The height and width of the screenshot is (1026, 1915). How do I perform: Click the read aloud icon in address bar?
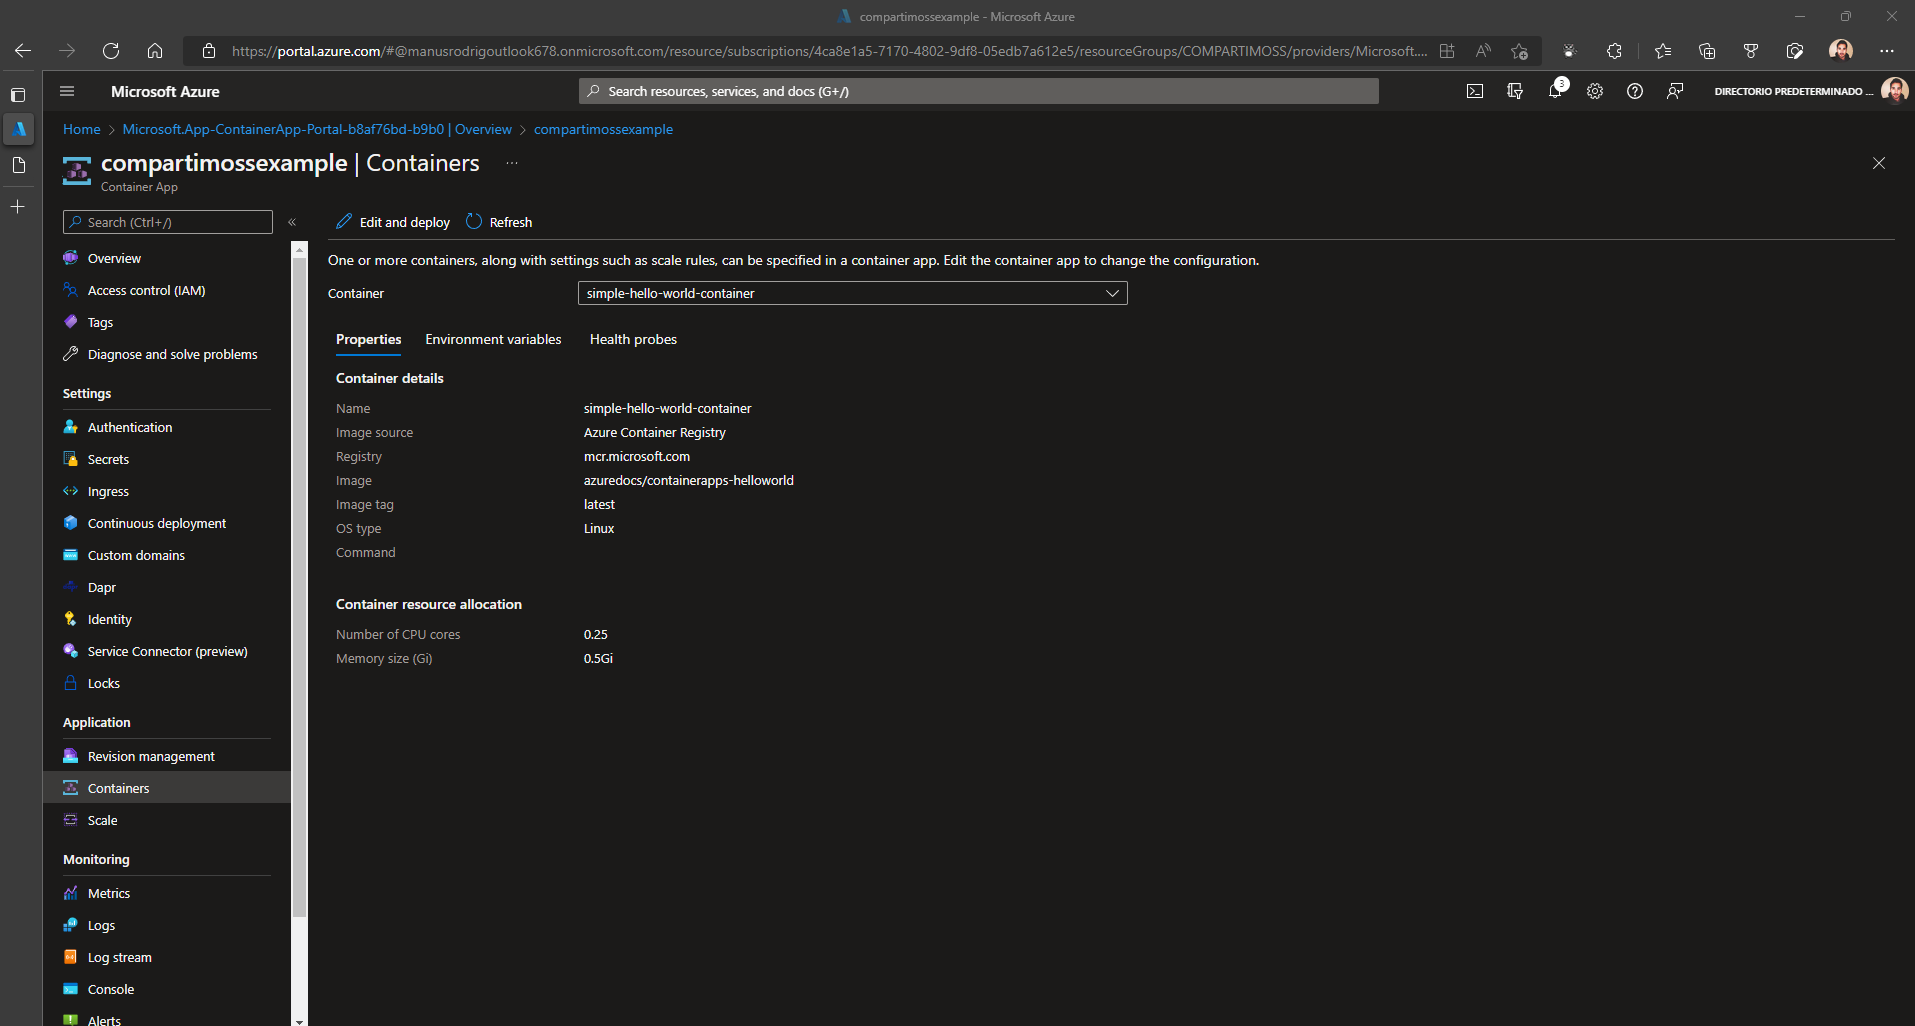coord(1483,50)
